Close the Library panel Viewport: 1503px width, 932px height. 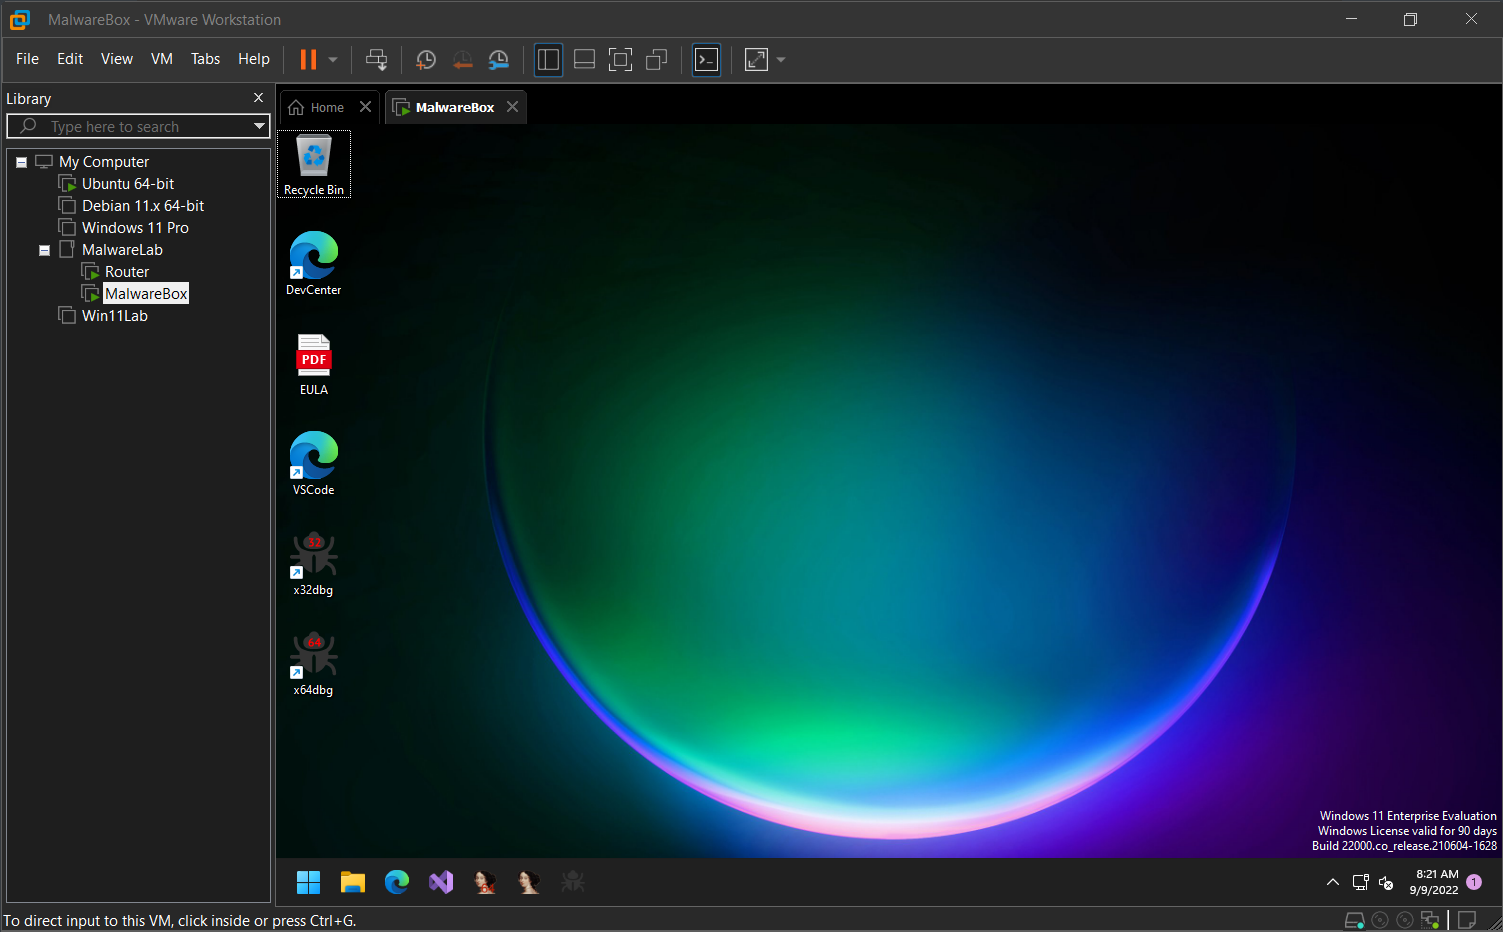point(258,98)
